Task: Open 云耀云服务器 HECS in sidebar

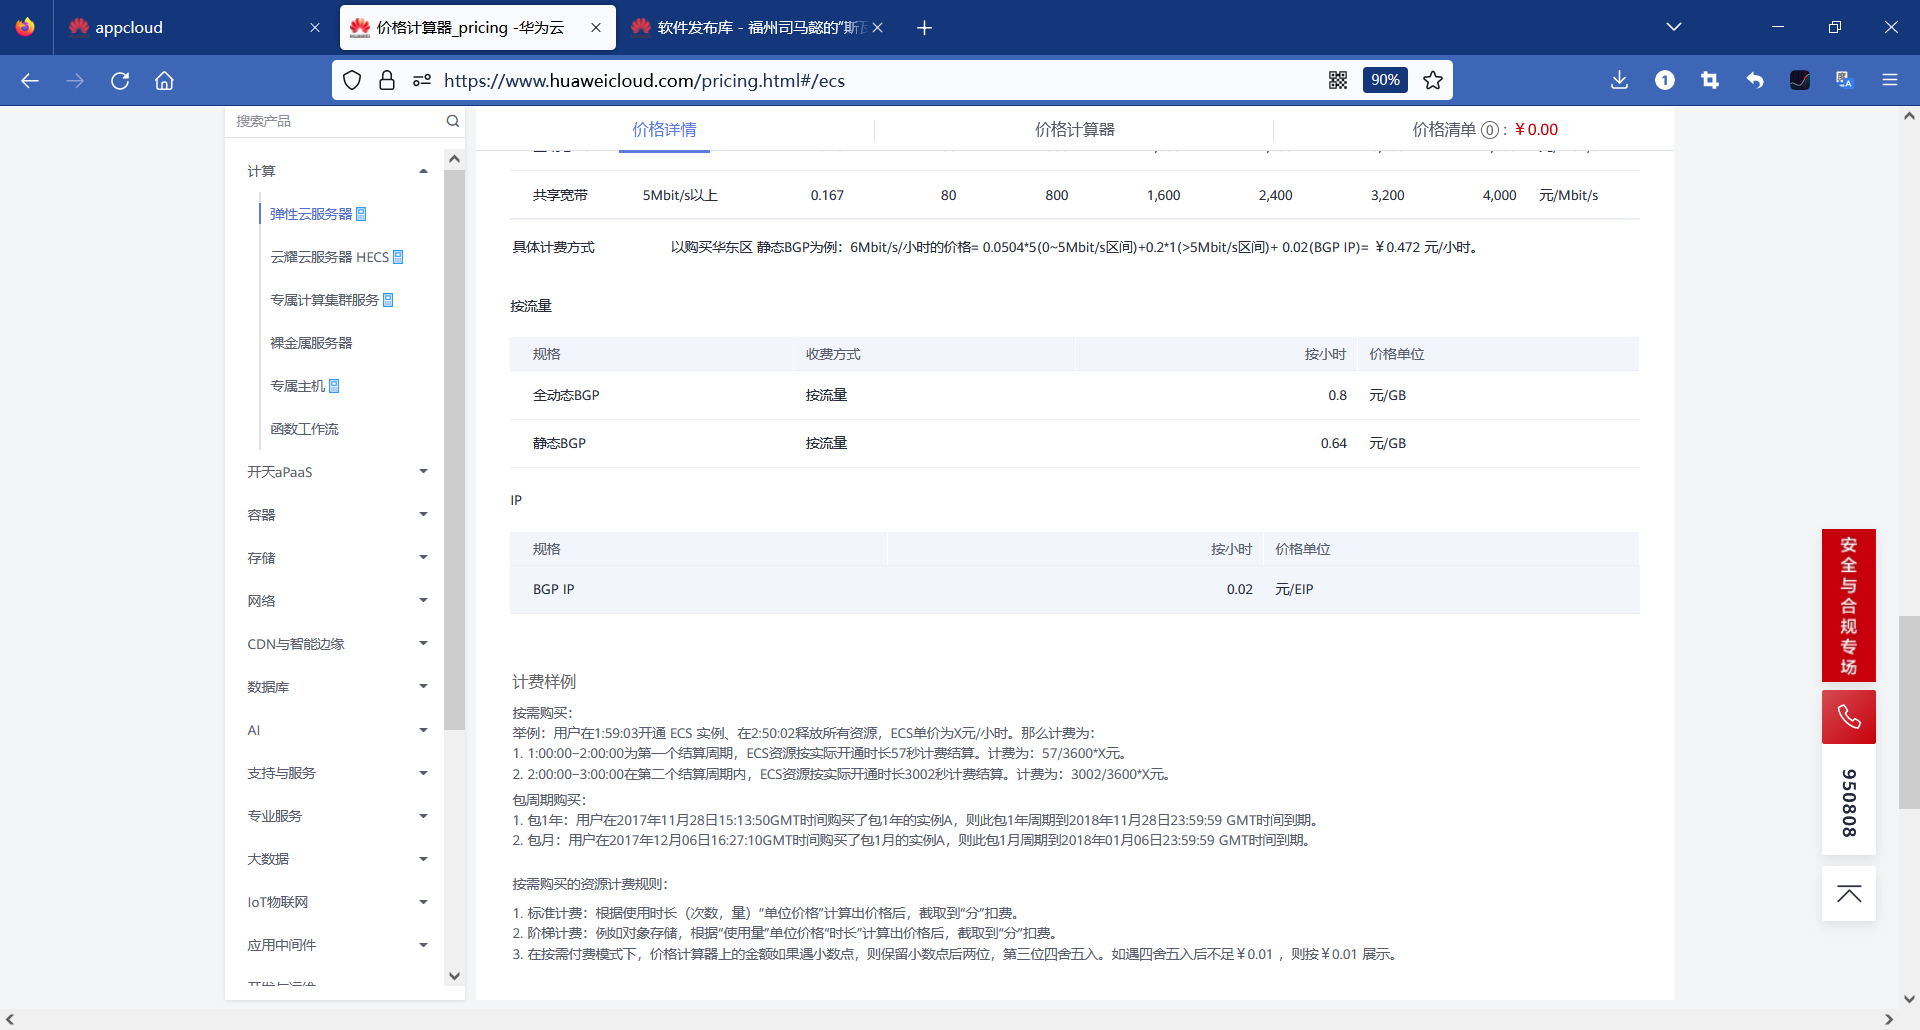Action: [329, 257]
